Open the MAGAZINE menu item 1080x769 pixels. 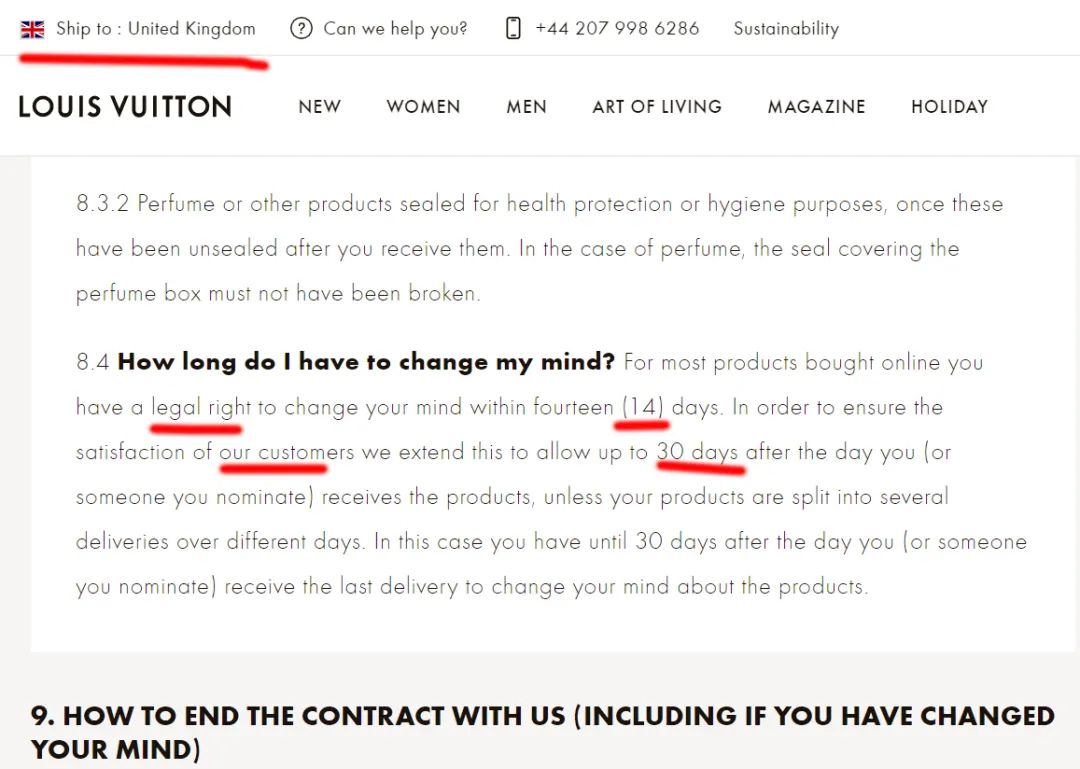pos(816,107)
